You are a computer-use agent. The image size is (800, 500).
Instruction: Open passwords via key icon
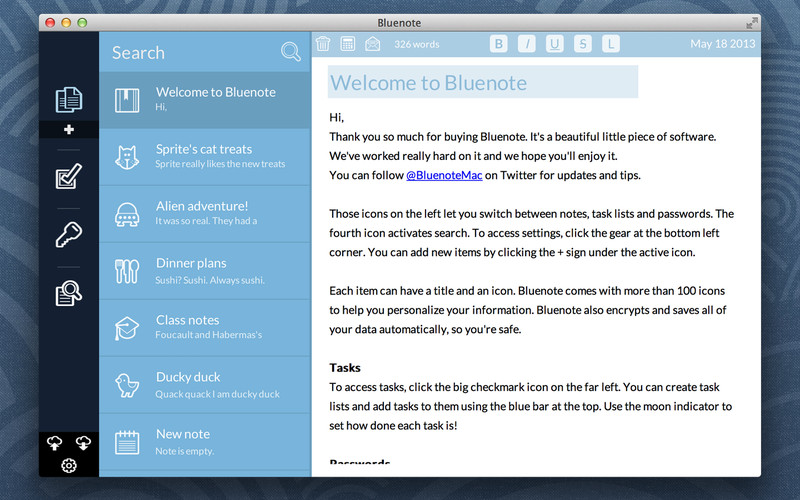click(68, 235)
